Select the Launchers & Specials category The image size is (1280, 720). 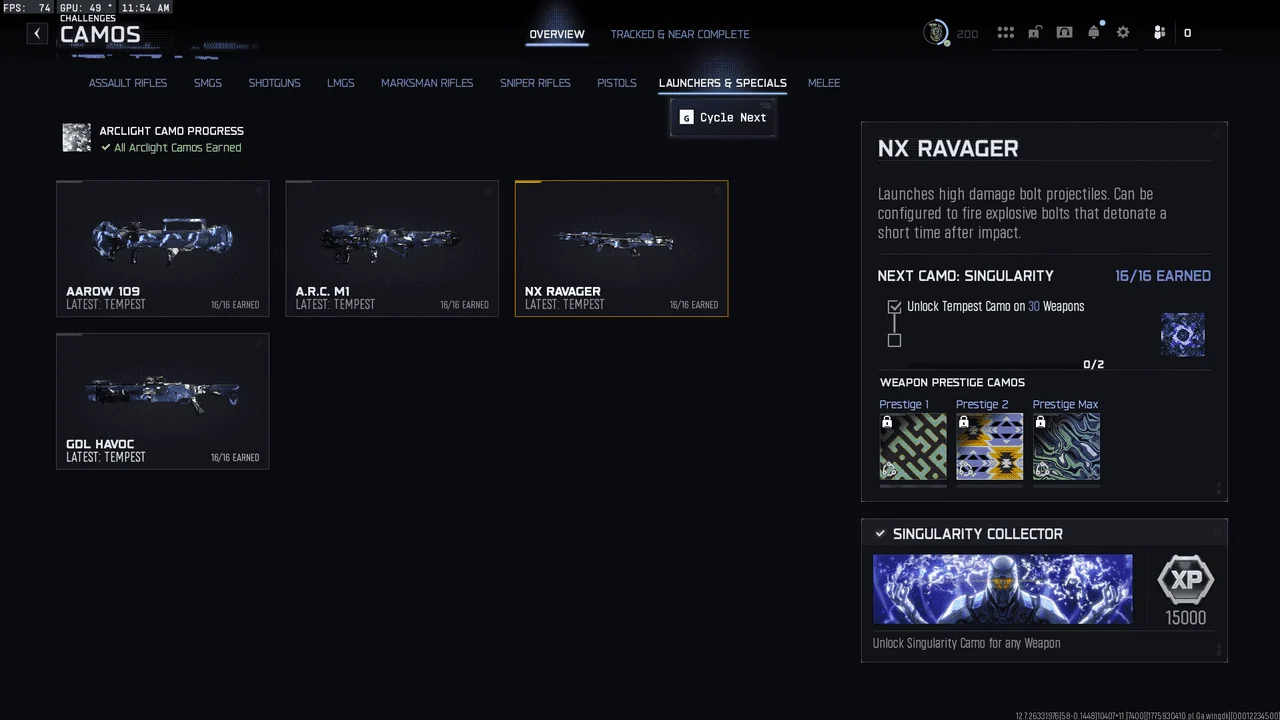(x=723, y=83)
